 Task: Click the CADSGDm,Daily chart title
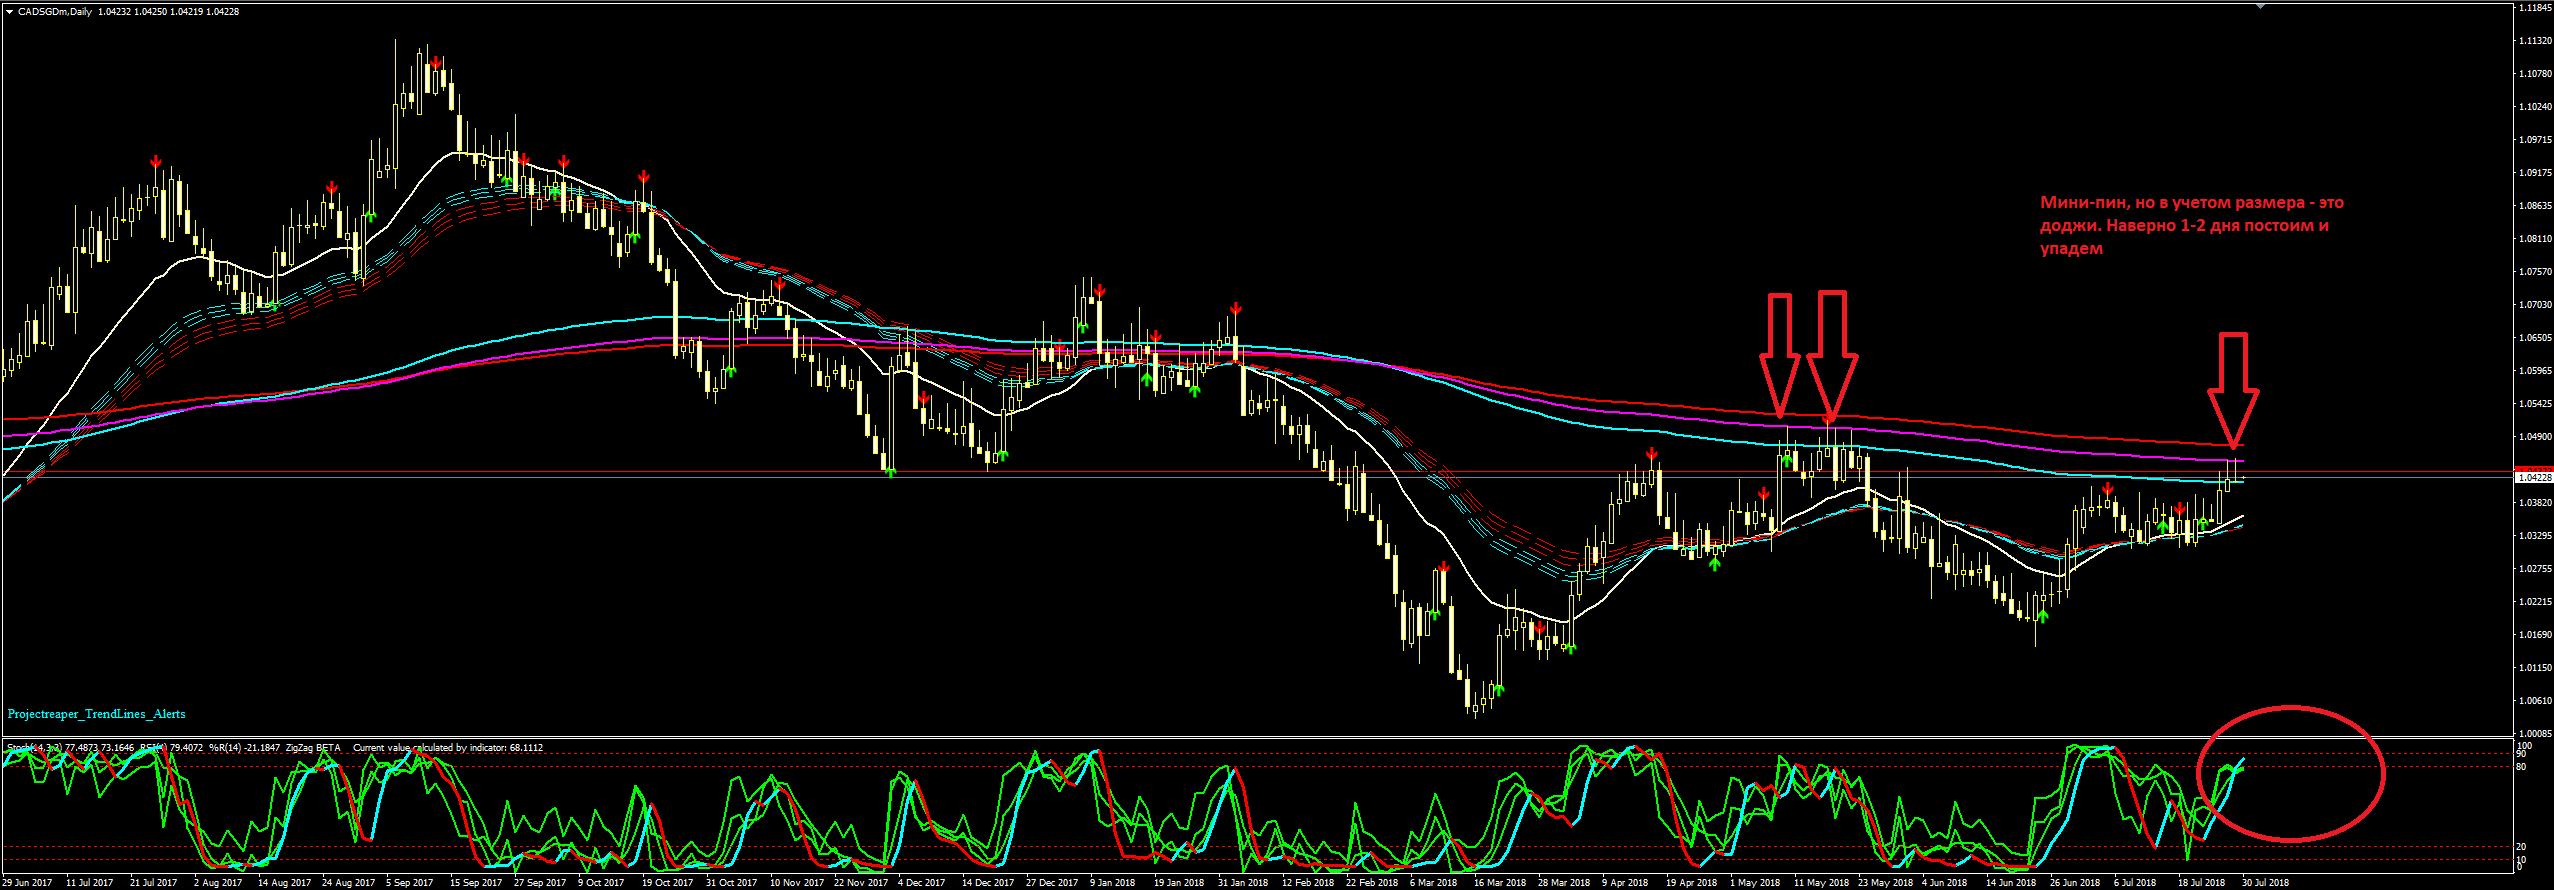click(54, 12)
